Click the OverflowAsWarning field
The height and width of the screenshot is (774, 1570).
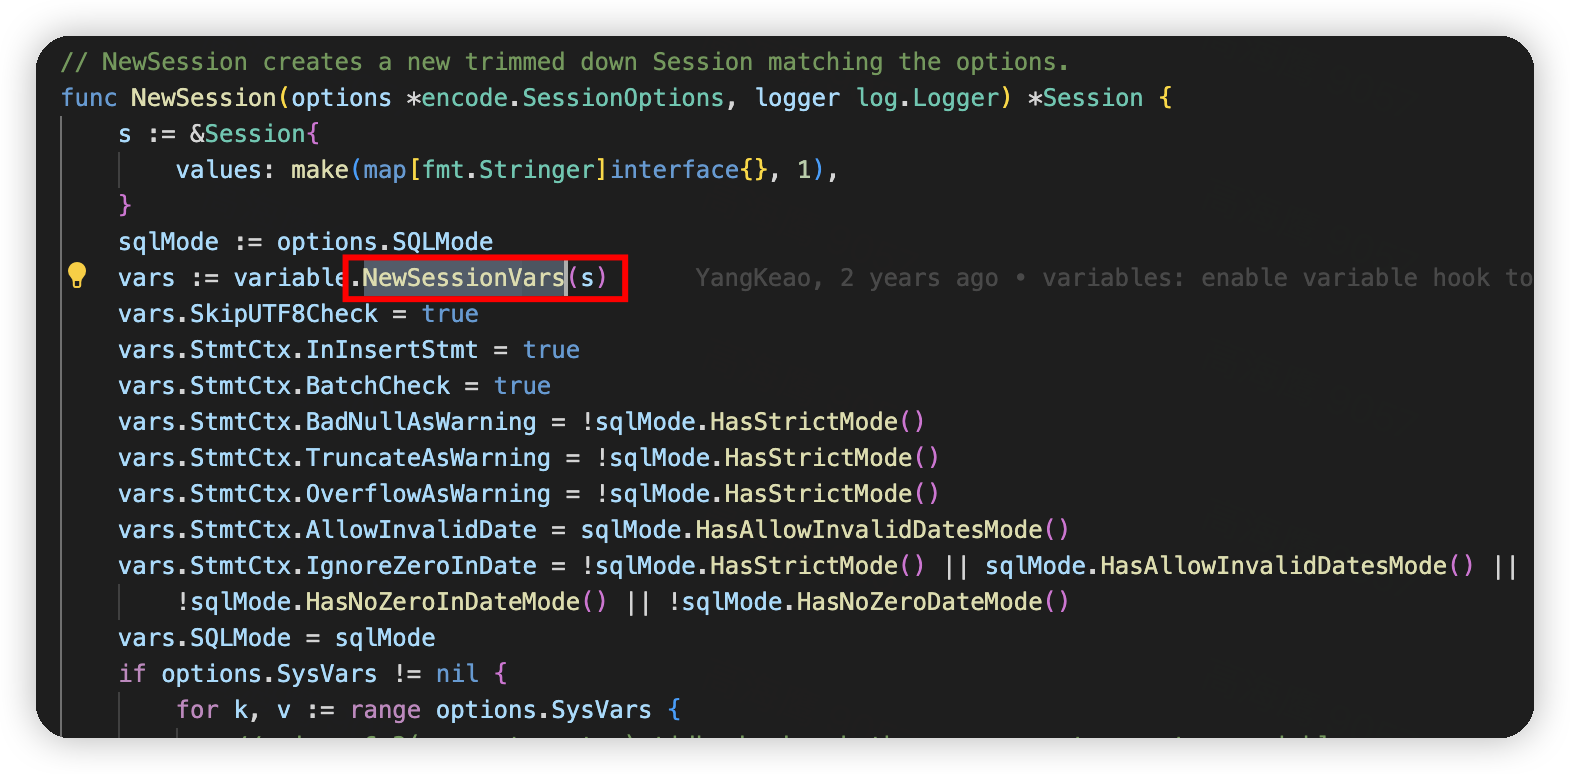point(428,494)
